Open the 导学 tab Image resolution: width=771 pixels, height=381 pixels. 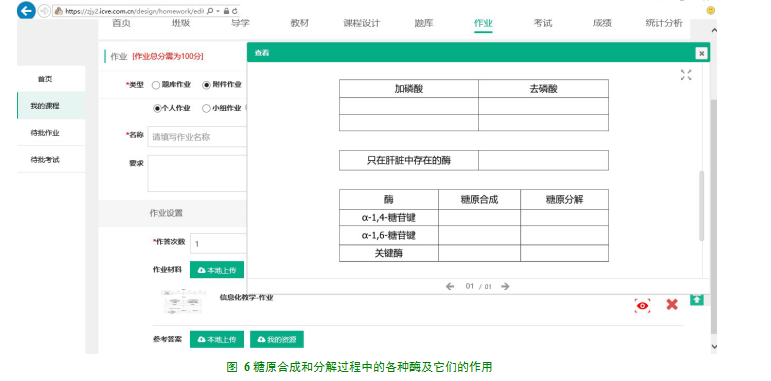point(240,23)
